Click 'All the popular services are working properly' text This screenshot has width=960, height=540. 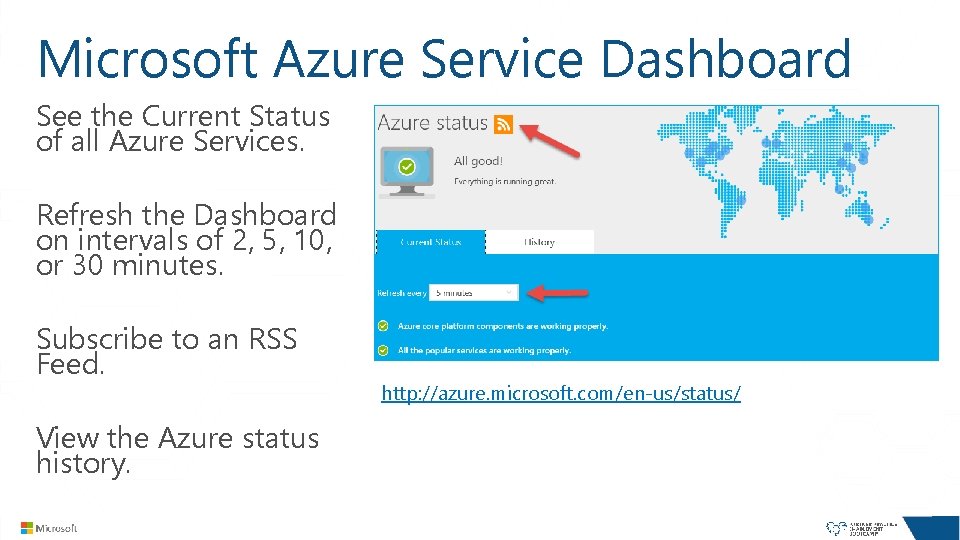484,350
